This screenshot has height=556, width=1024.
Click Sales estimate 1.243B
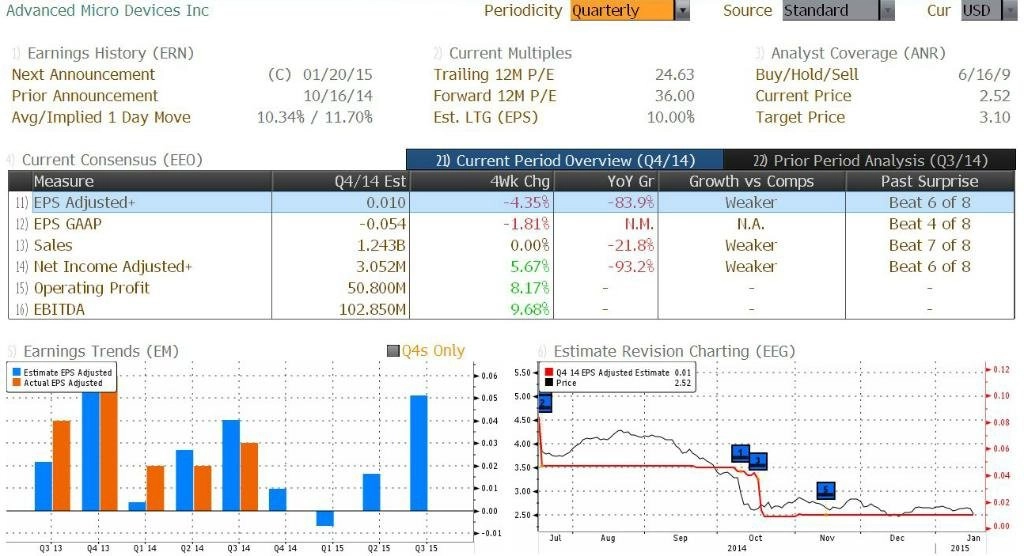(381, 246)
